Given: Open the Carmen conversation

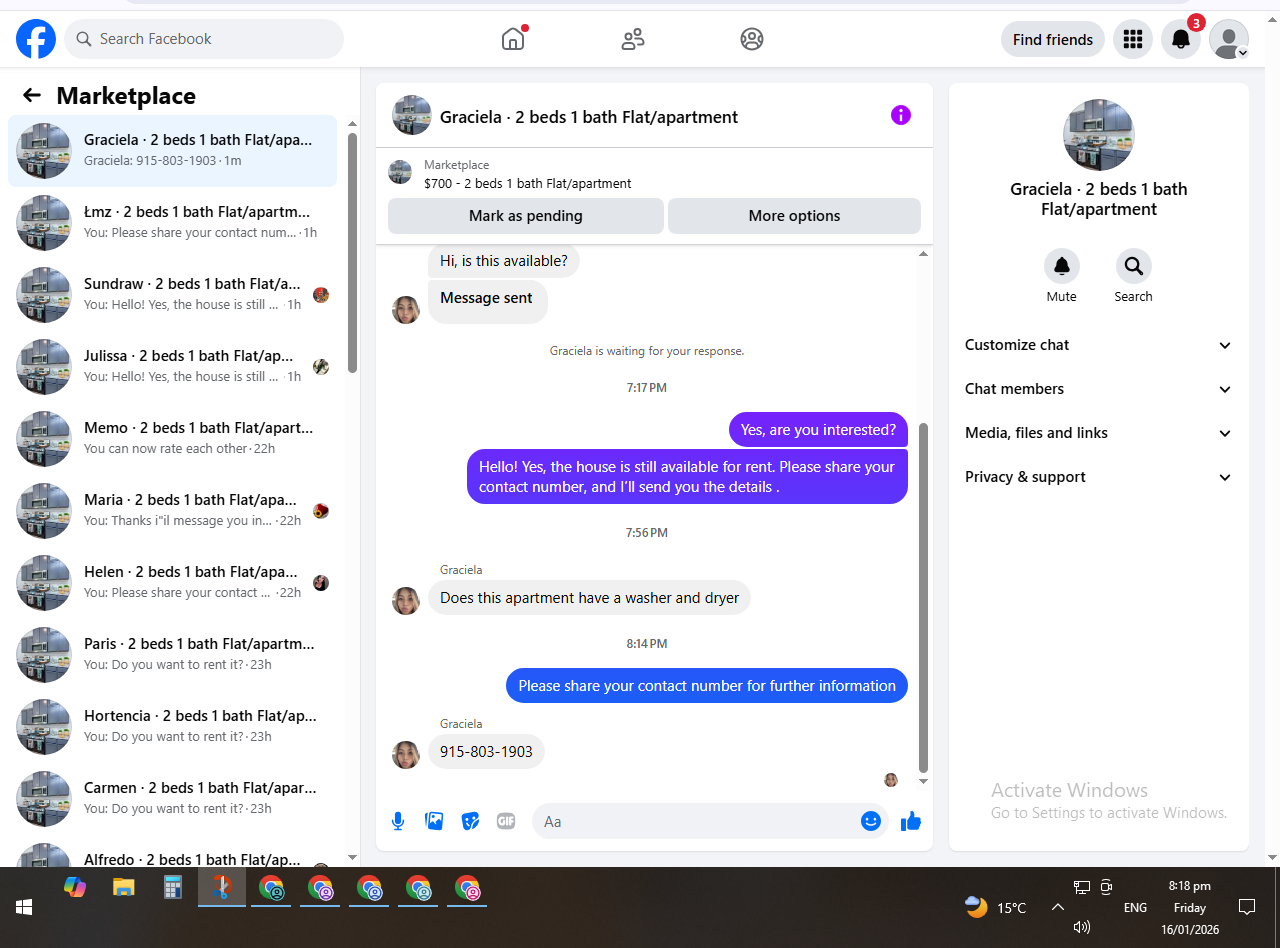Looking at the screenshot, I should pyautogui.click(x=172, y=799).
